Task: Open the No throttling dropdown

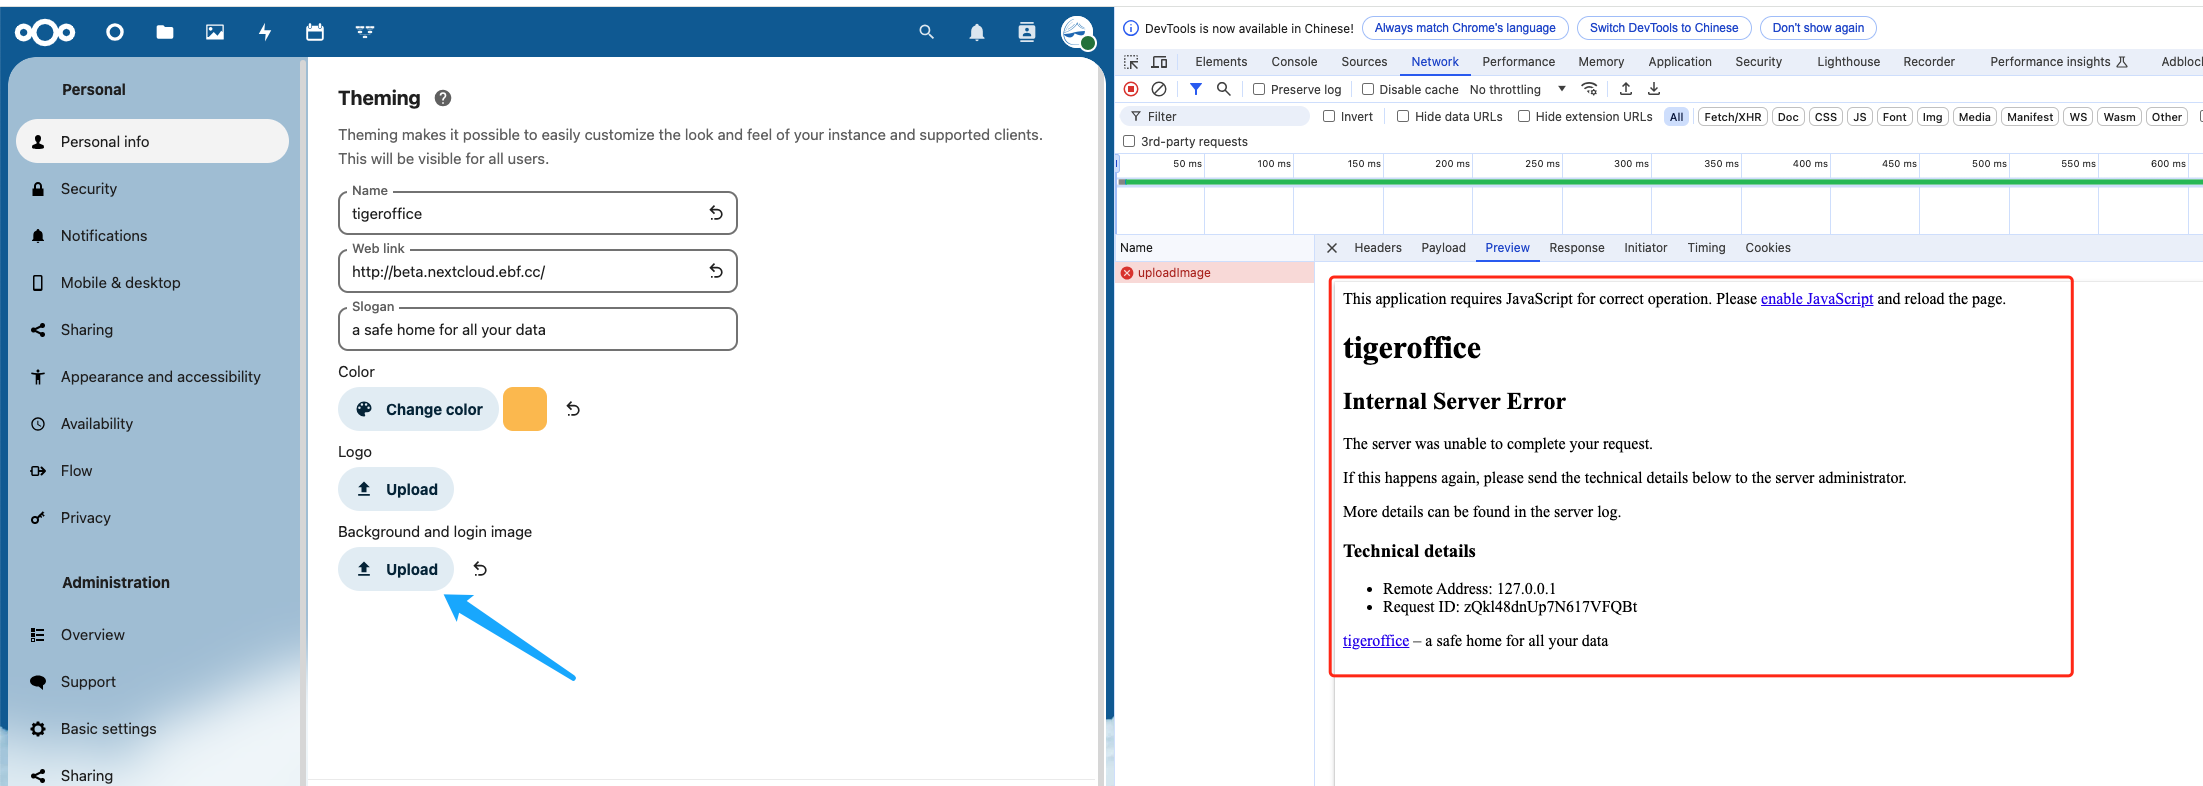Action: point(1518,89)
